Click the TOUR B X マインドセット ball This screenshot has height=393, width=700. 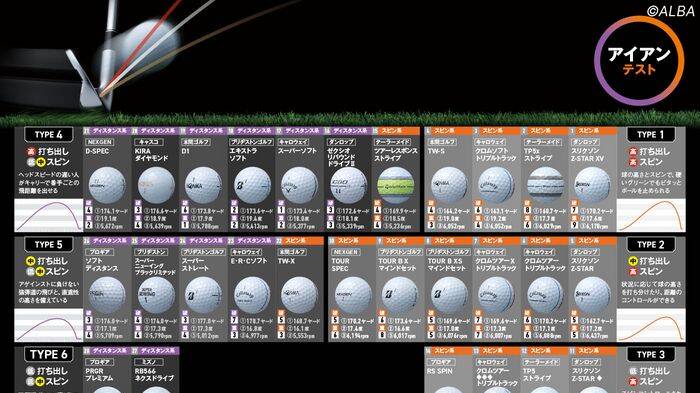click(x=400, y=295)
